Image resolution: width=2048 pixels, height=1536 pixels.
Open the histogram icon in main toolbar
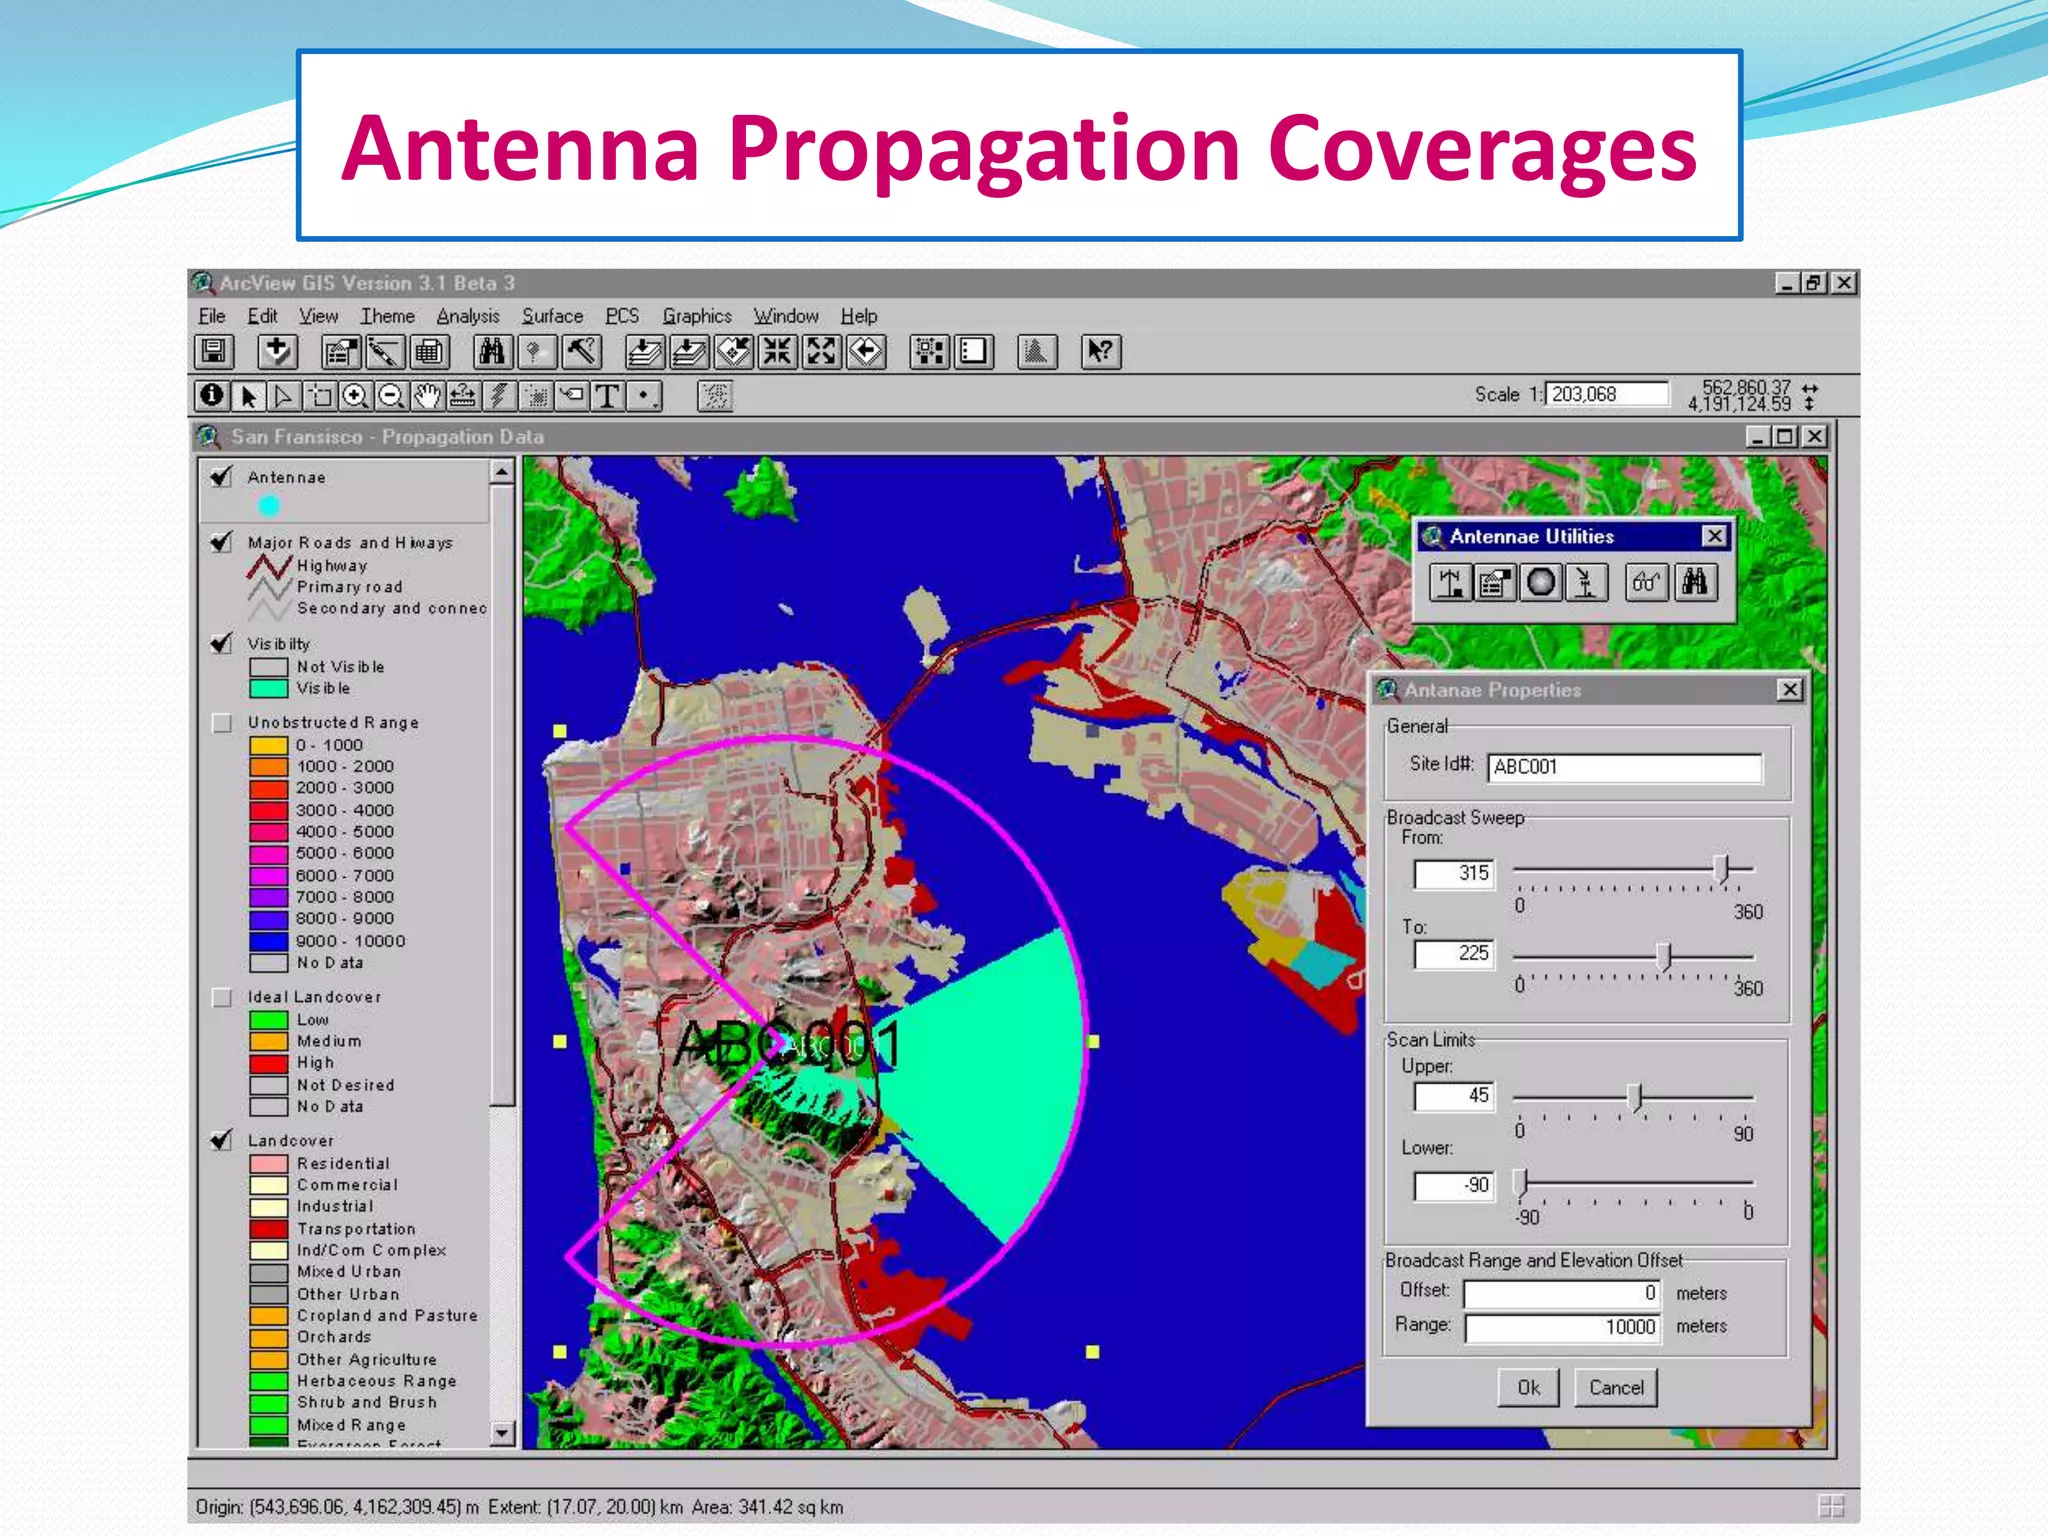1037,351
